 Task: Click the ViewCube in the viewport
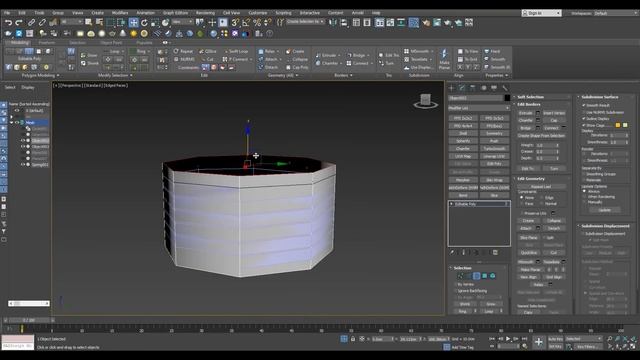click(x=425, y=101)
